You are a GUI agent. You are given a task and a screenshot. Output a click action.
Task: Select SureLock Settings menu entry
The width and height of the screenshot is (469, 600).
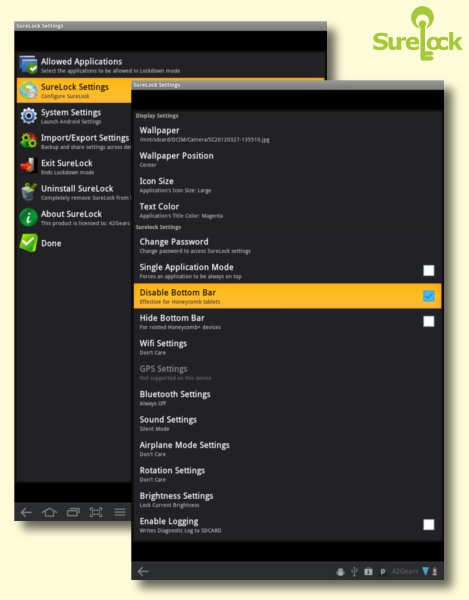pyautogui.click(x=74, y=90)
